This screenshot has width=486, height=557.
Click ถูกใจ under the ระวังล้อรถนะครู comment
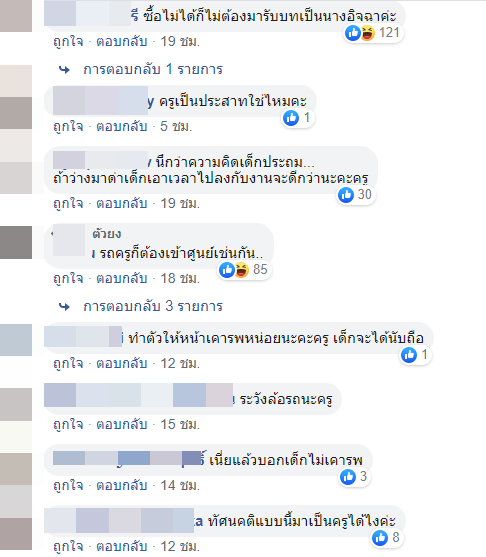tap(68, 424)
